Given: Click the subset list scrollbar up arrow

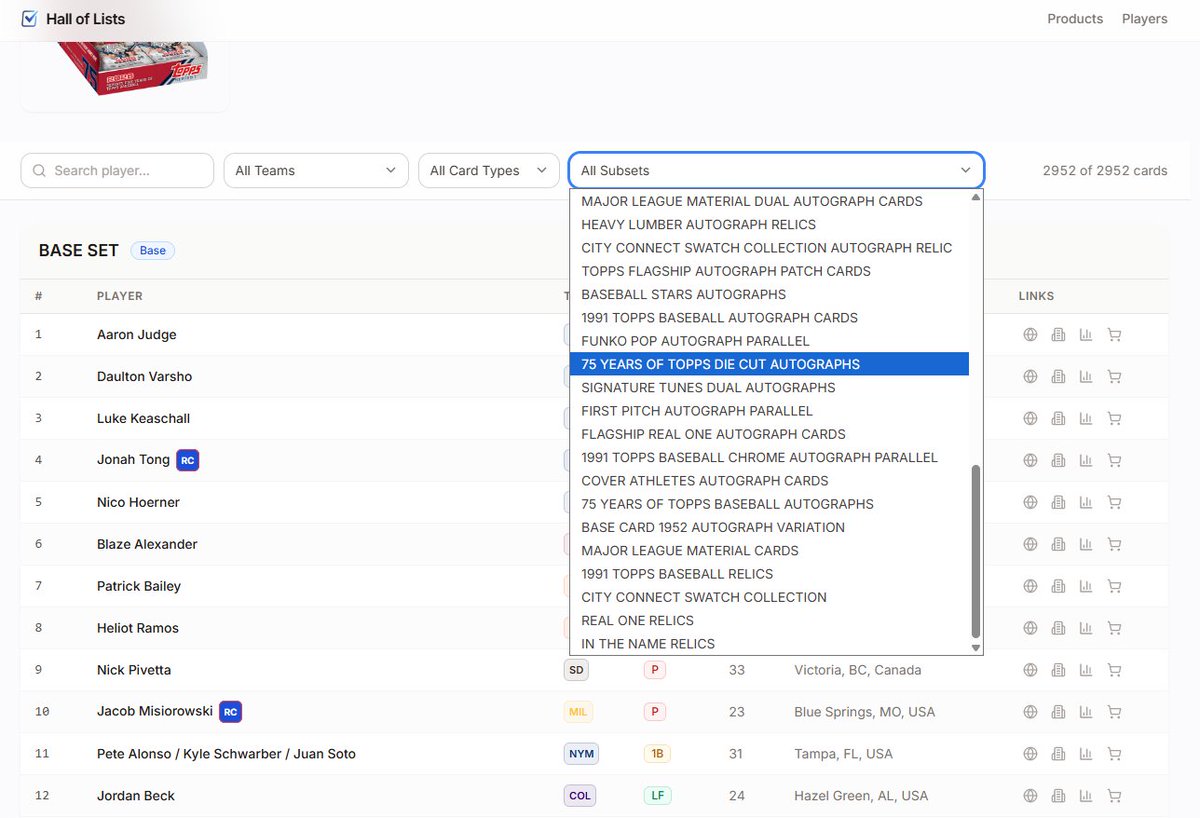Looking at the screenshot, I should coord(976,197).
